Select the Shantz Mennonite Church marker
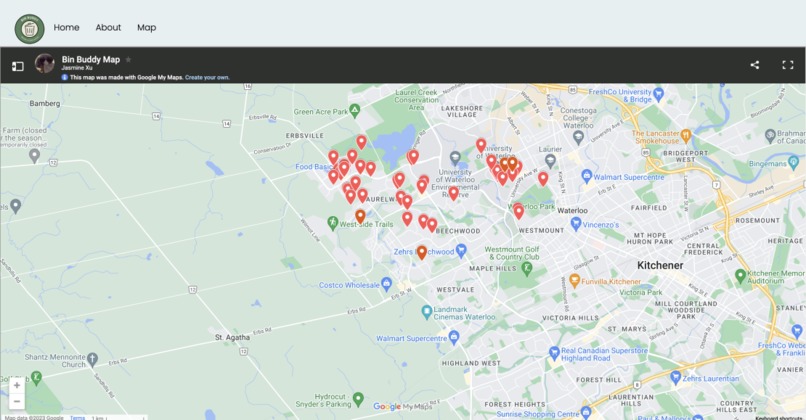Screen dimensions: 806x420 point(92,359)
